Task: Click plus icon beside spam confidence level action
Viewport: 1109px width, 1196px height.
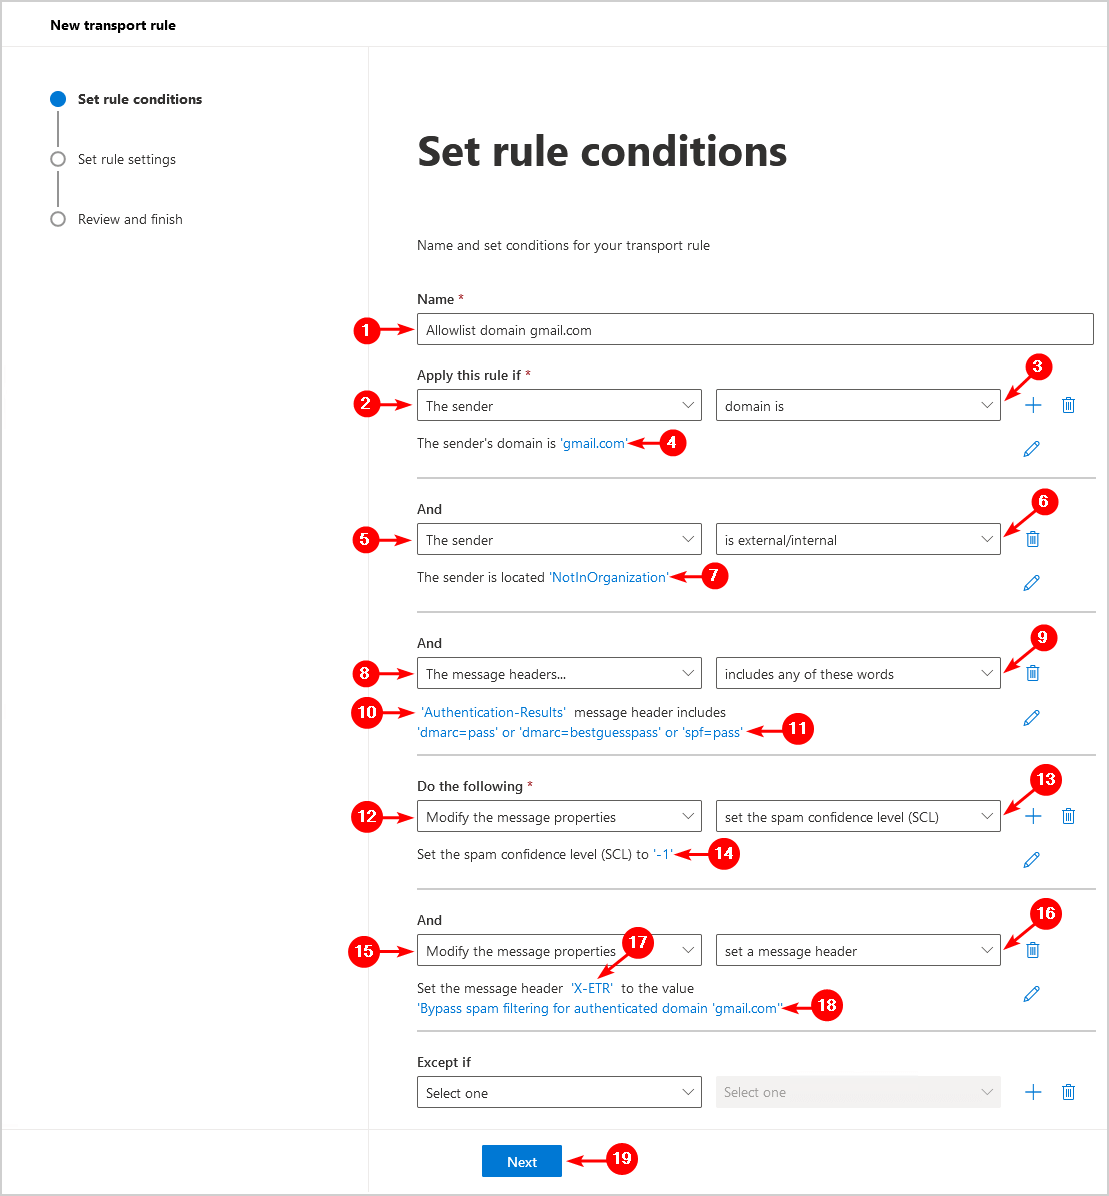Action: [x=1033, y=816]
